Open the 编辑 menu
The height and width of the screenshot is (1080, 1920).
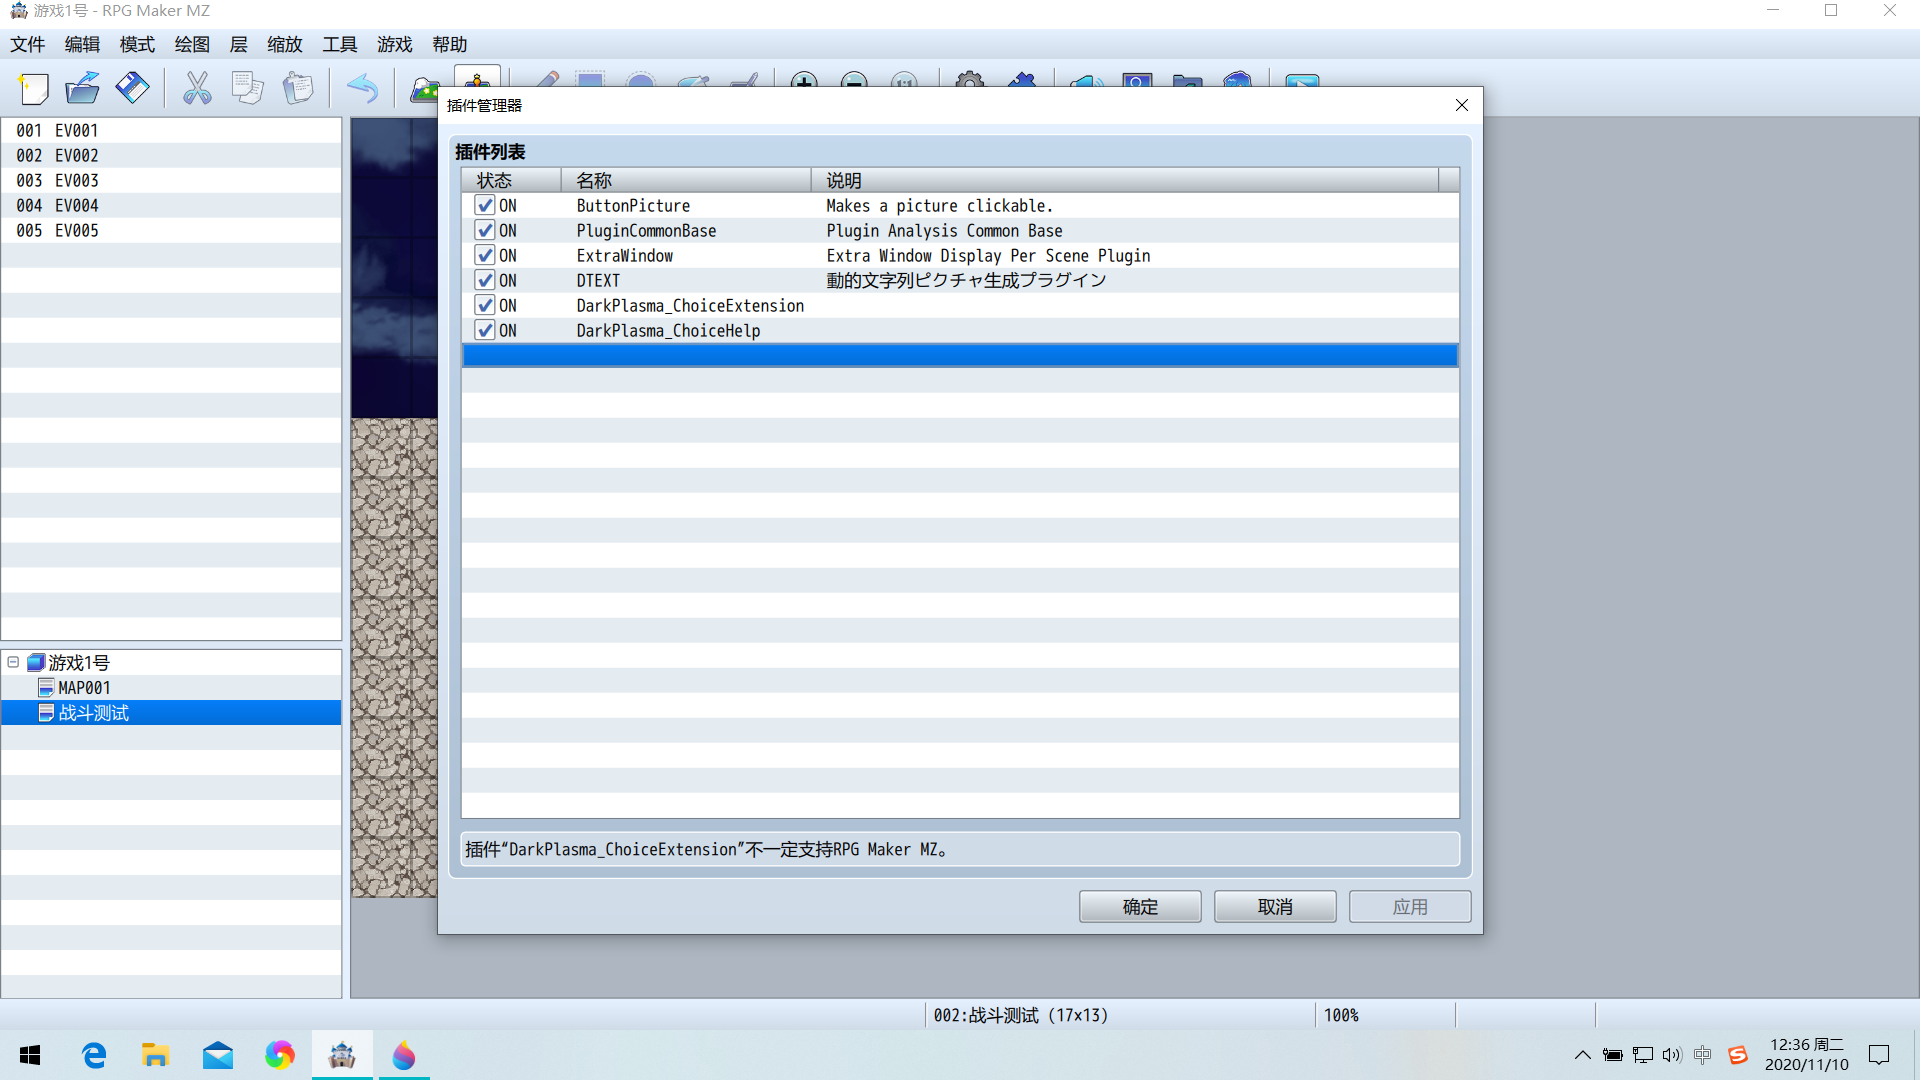click(82, 44)
